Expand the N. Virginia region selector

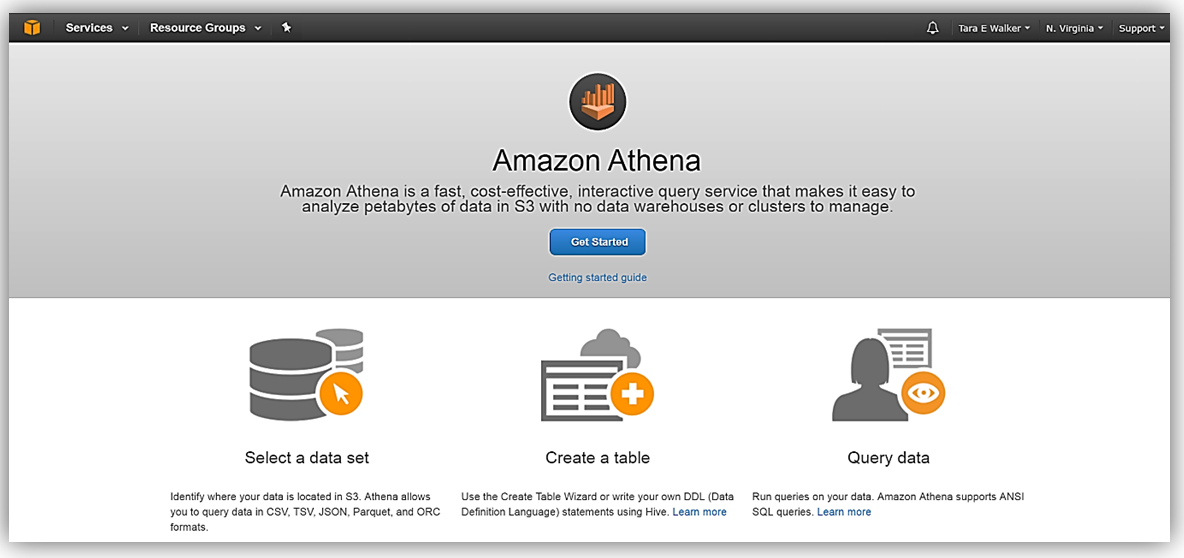pos(1074,28)
